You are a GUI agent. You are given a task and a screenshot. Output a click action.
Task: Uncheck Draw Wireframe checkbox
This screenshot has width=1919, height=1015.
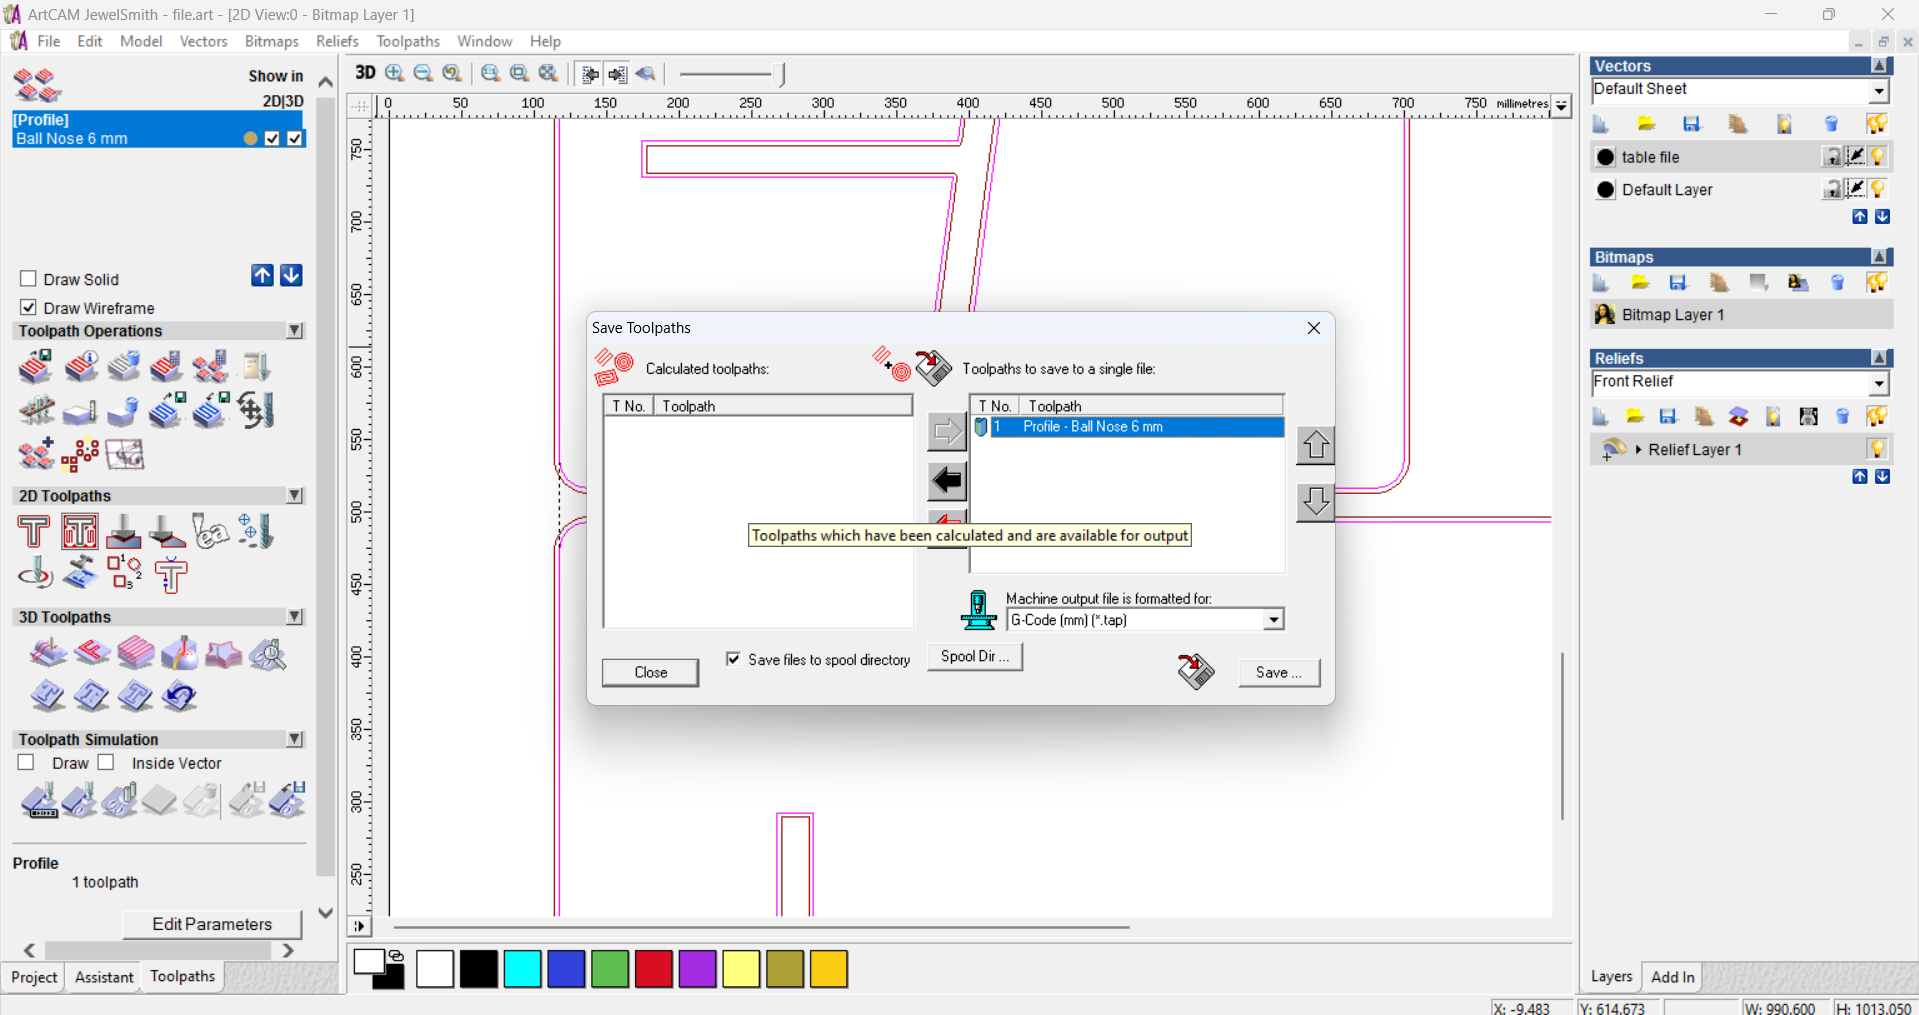[x=28, y=307]
